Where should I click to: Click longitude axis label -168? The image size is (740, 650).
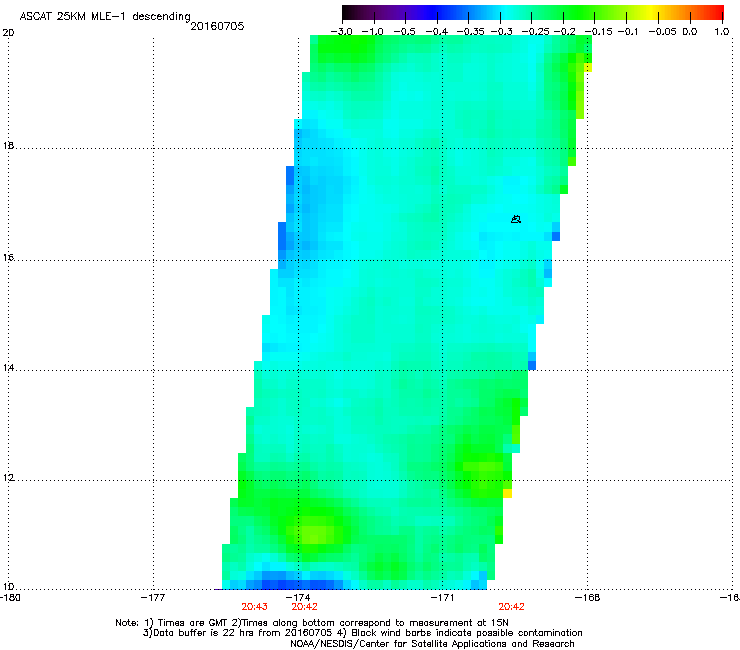pos(588,597)
